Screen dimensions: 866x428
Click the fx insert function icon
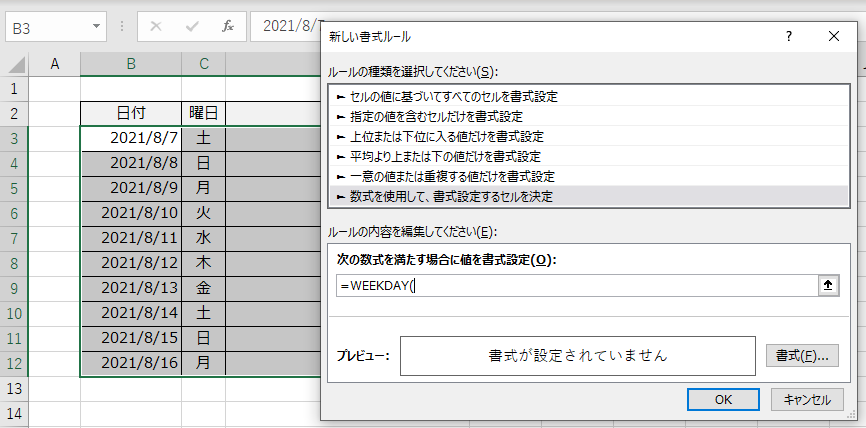pyautogui.click(x=228, y=26)
